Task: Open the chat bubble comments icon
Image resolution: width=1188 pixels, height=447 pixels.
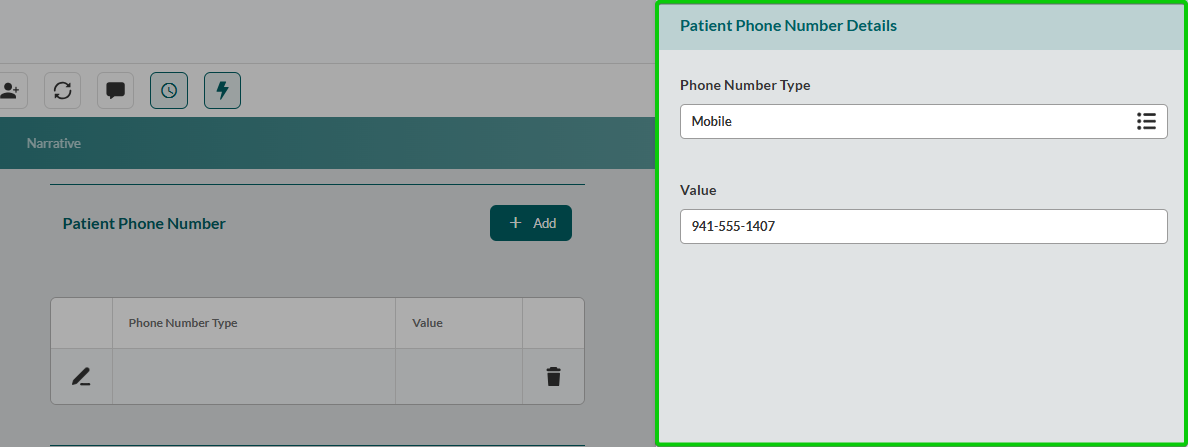Action: [x=115, y=90]
